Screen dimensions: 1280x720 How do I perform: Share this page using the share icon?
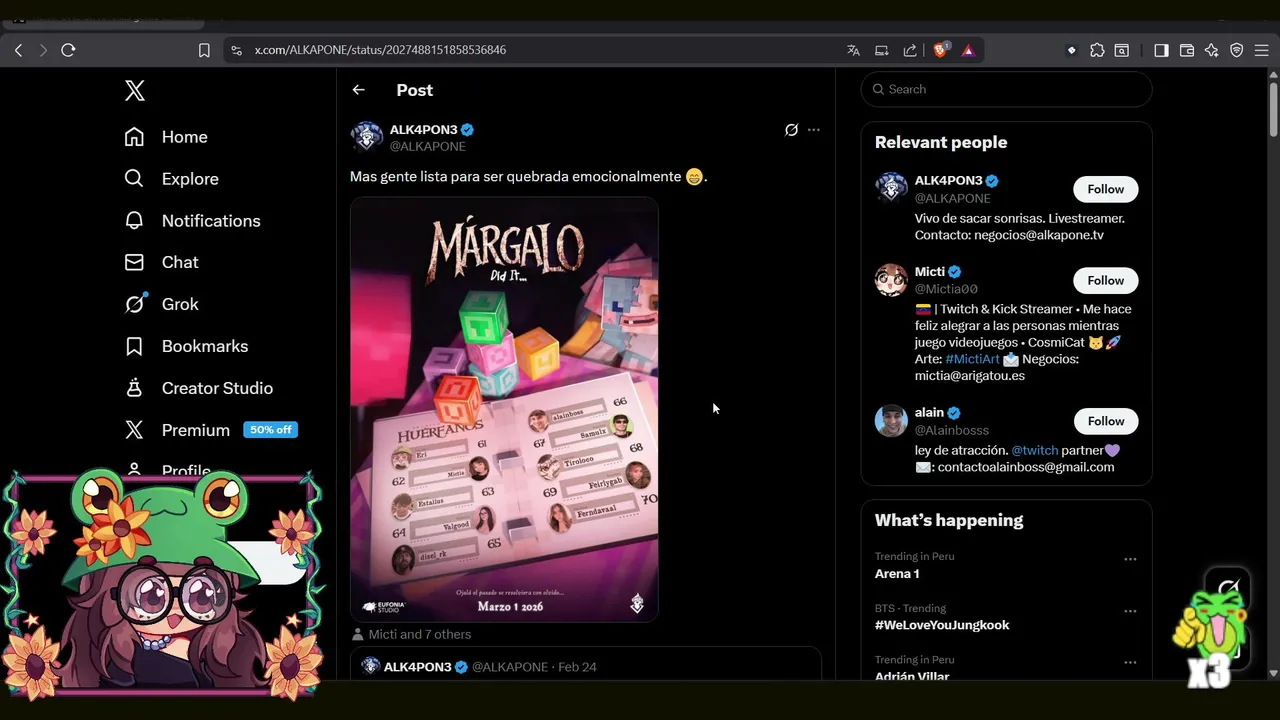(910, 50)
